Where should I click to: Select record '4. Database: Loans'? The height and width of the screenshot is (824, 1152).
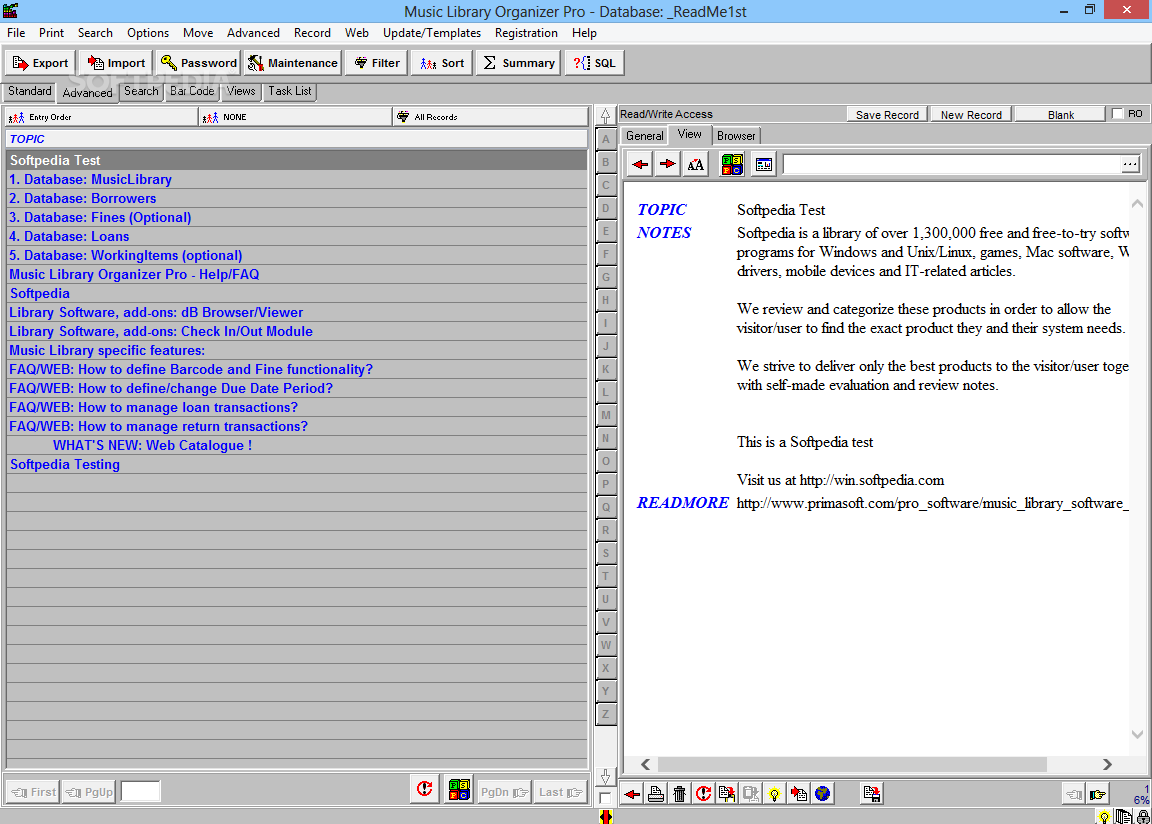297,236
